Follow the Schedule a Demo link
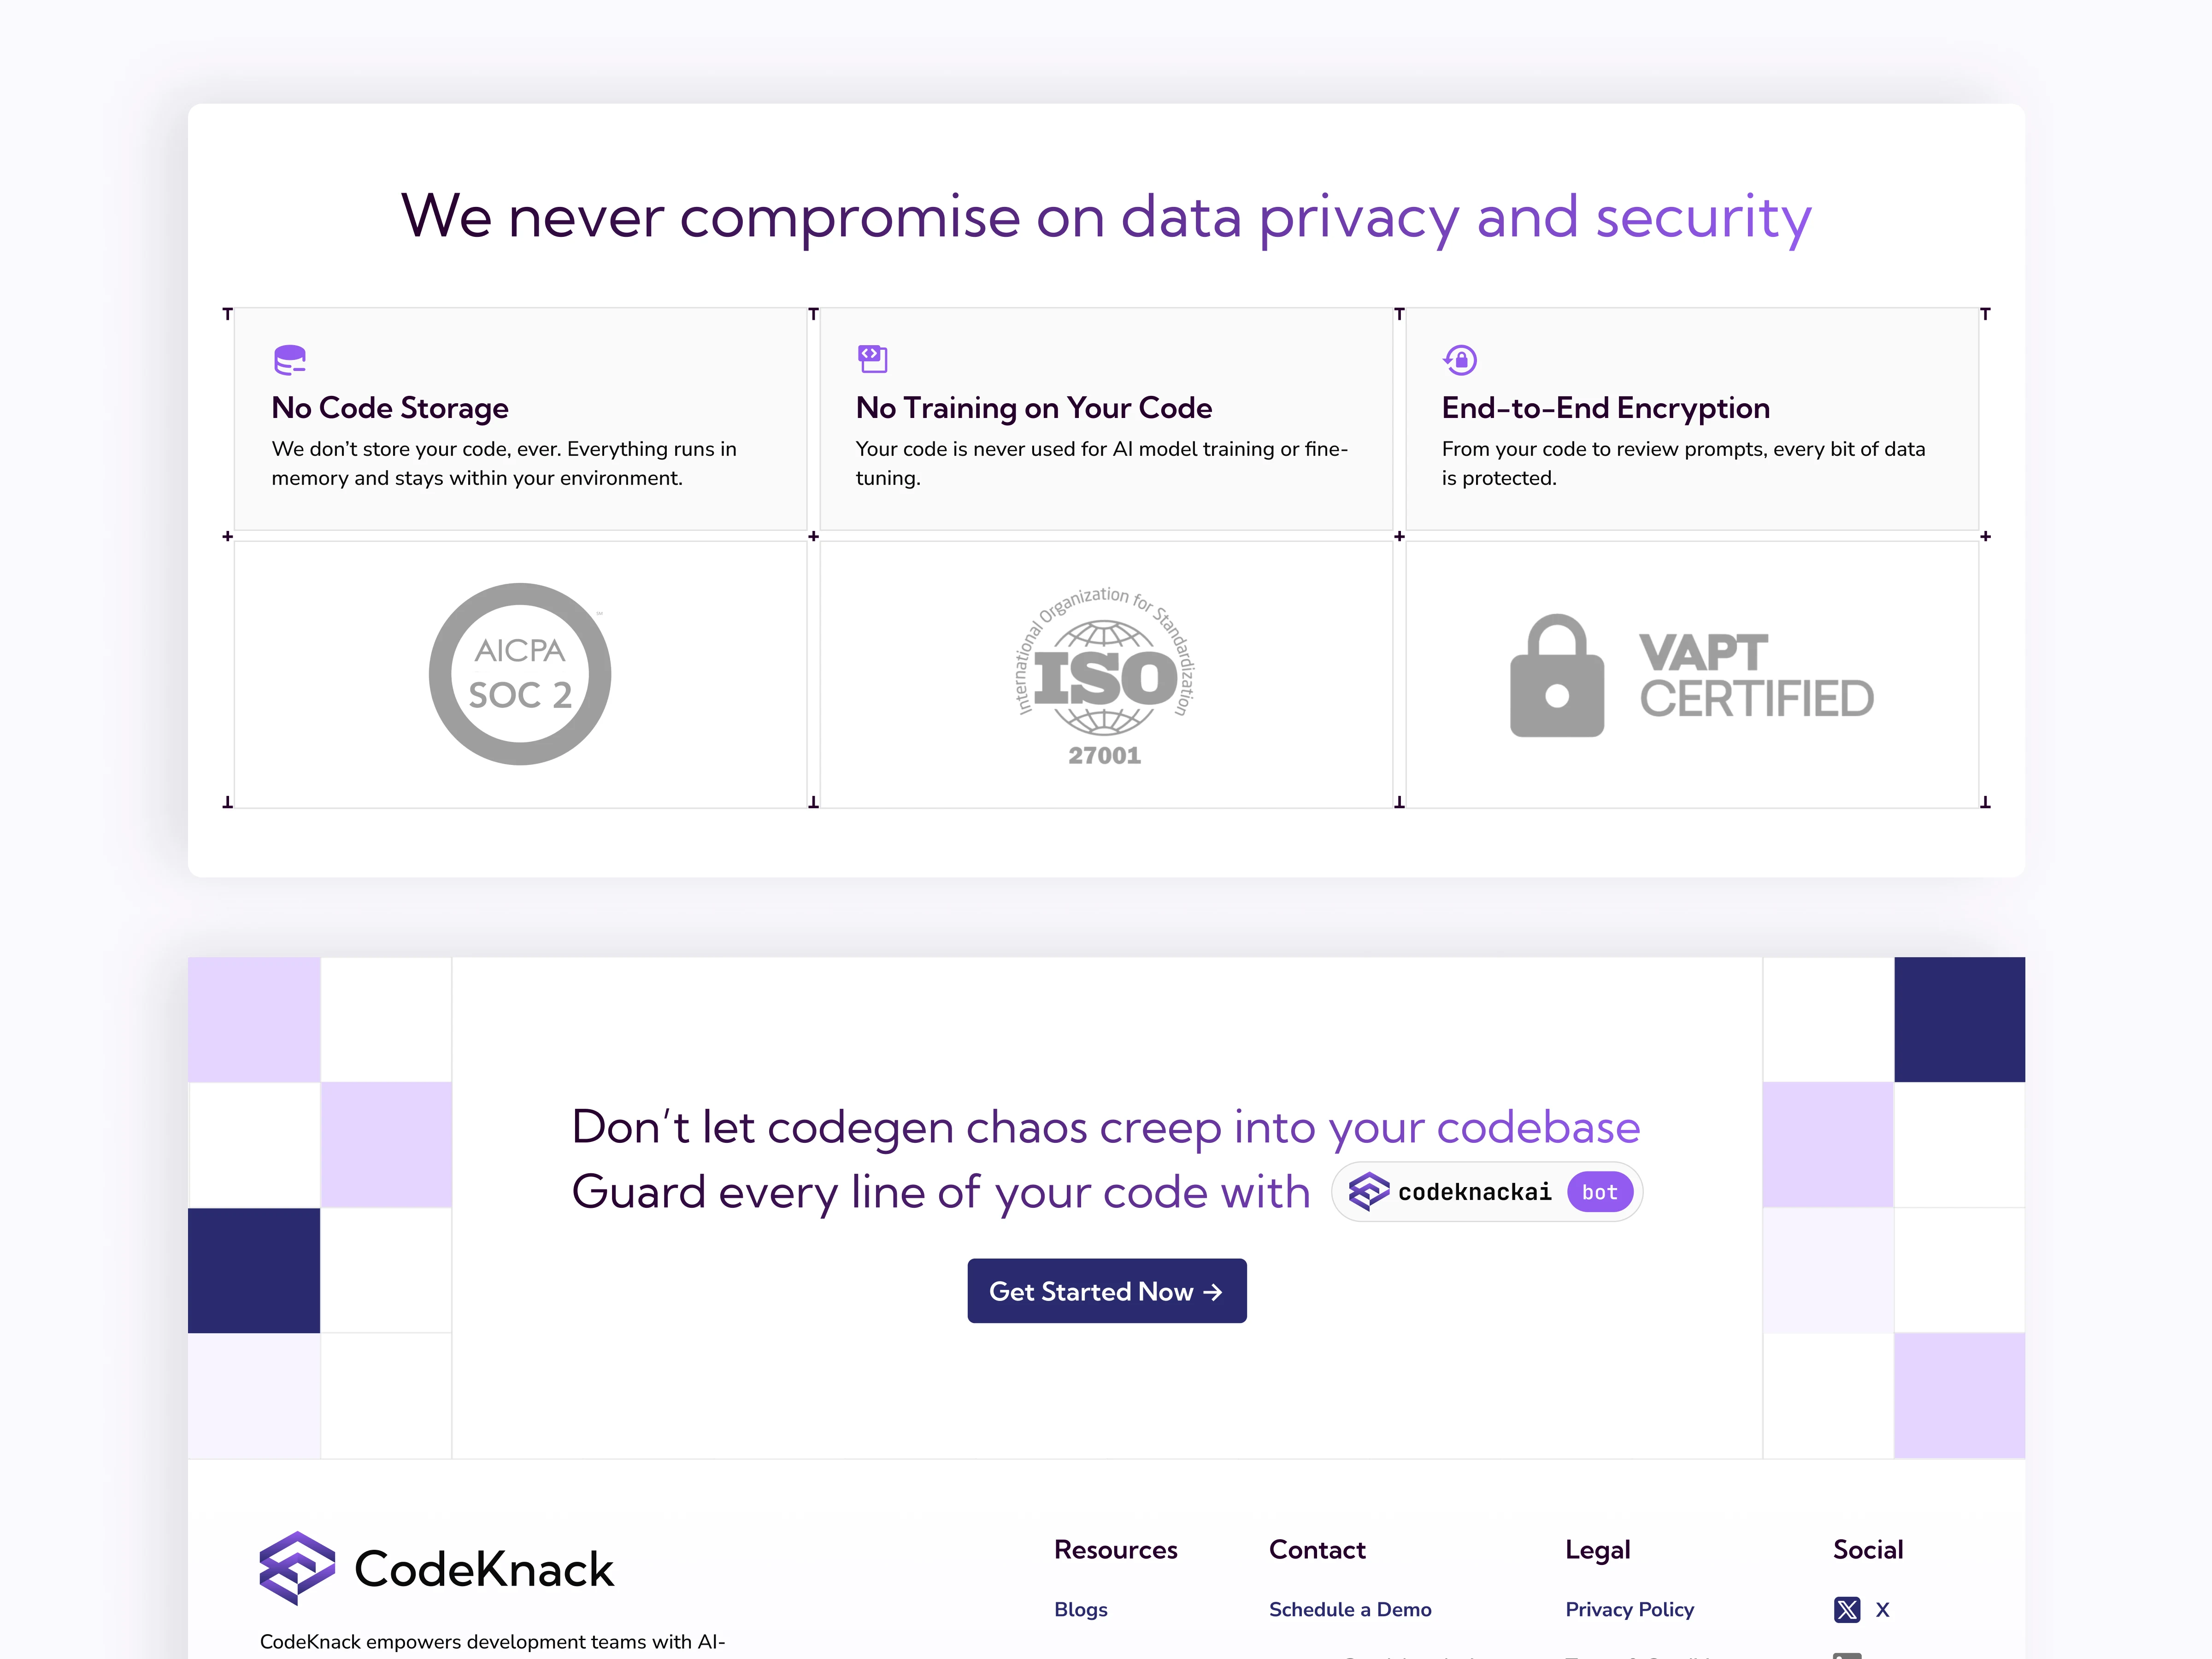 click(1349, 1609)
